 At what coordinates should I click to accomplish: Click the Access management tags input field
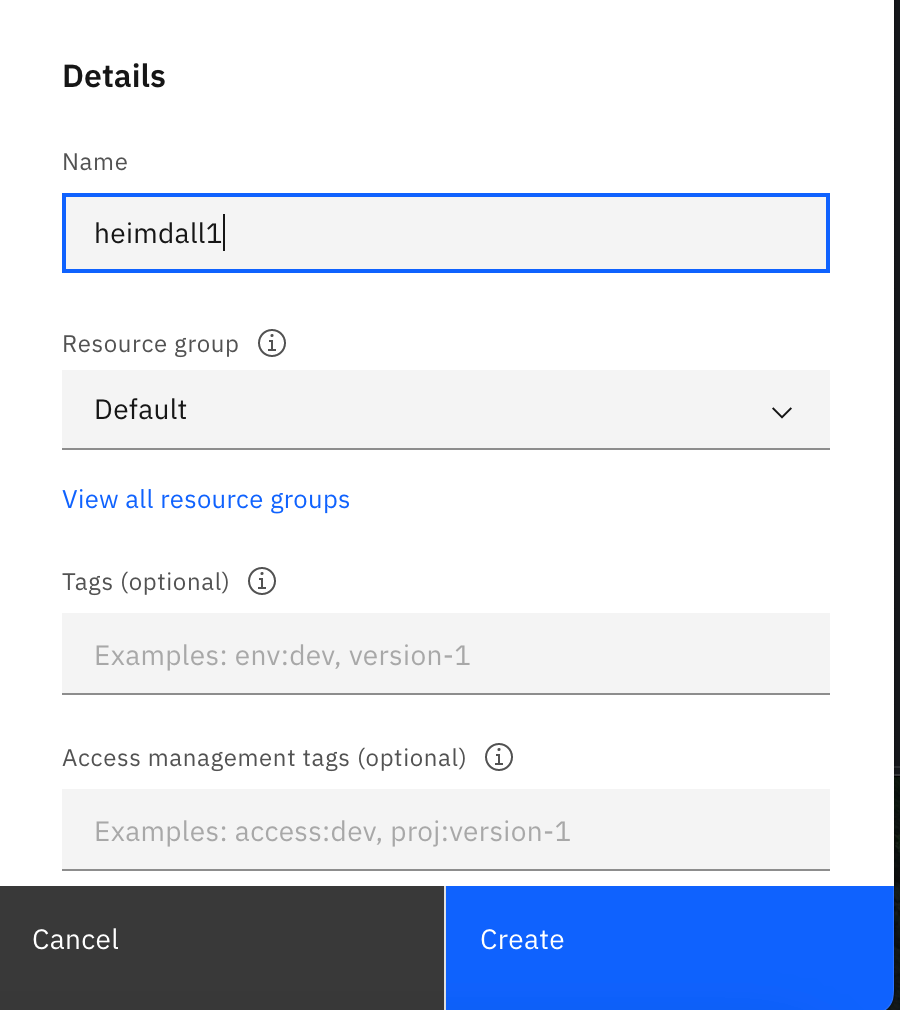pos(446,830)
